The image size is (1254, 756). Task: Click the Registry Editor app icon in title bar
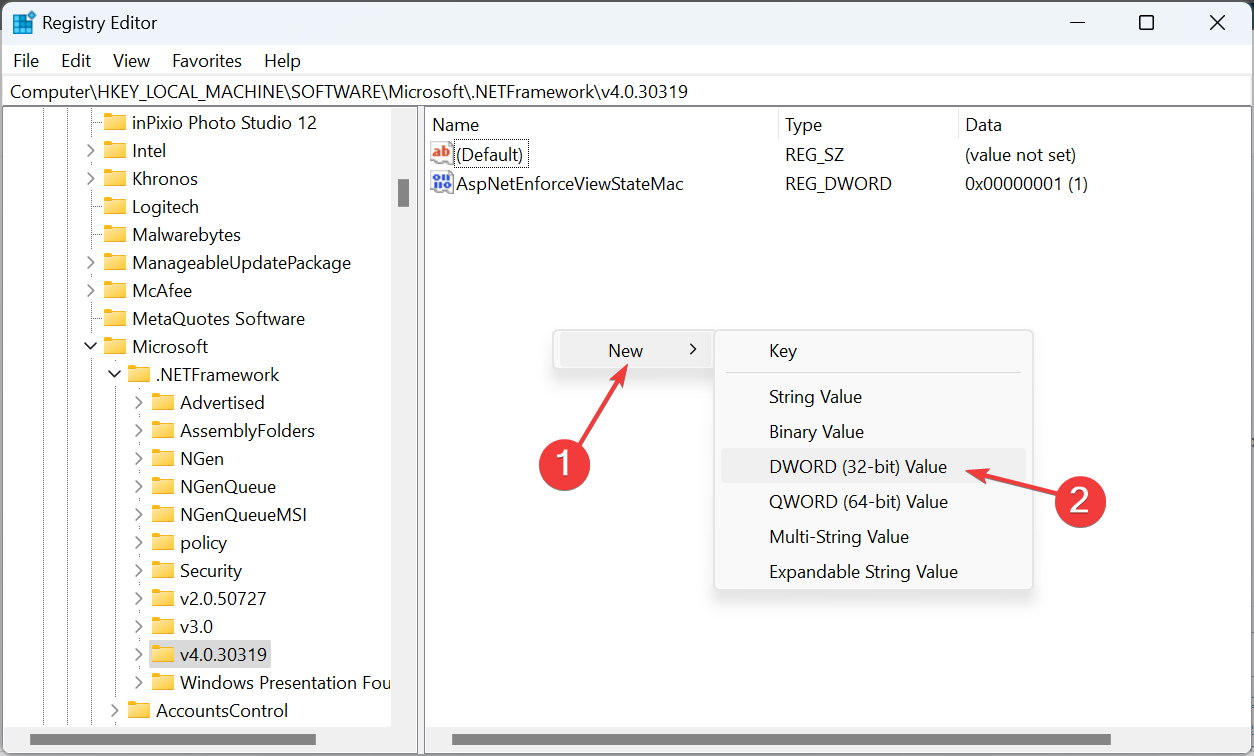coord(23,22)
